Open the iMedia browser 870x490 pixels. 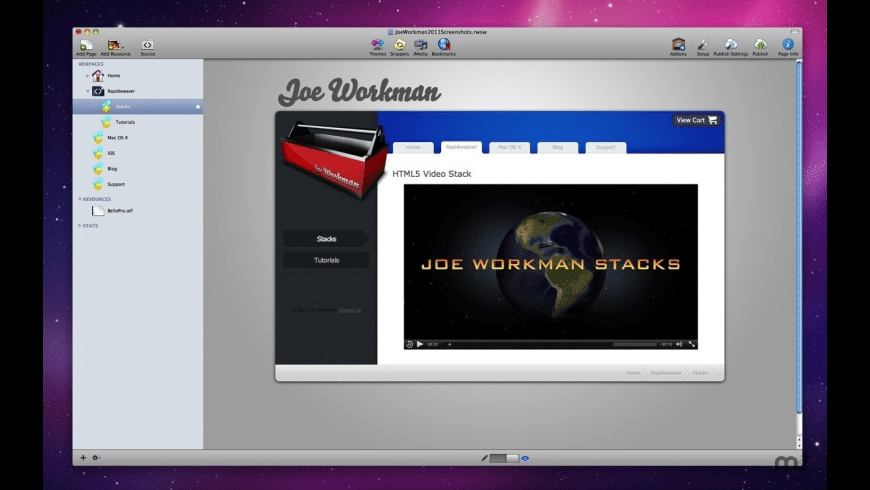(421, 47)
